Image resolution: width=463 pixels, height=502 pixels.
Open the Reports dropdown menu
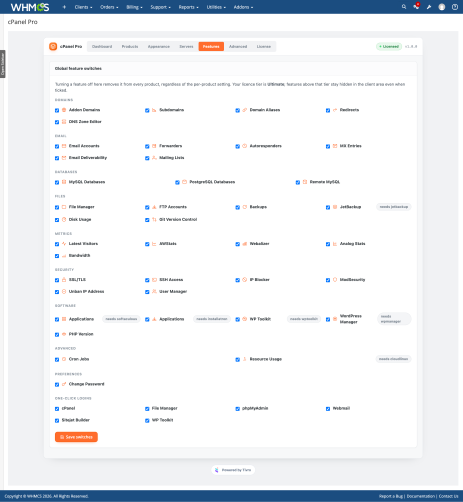(188, 7)
